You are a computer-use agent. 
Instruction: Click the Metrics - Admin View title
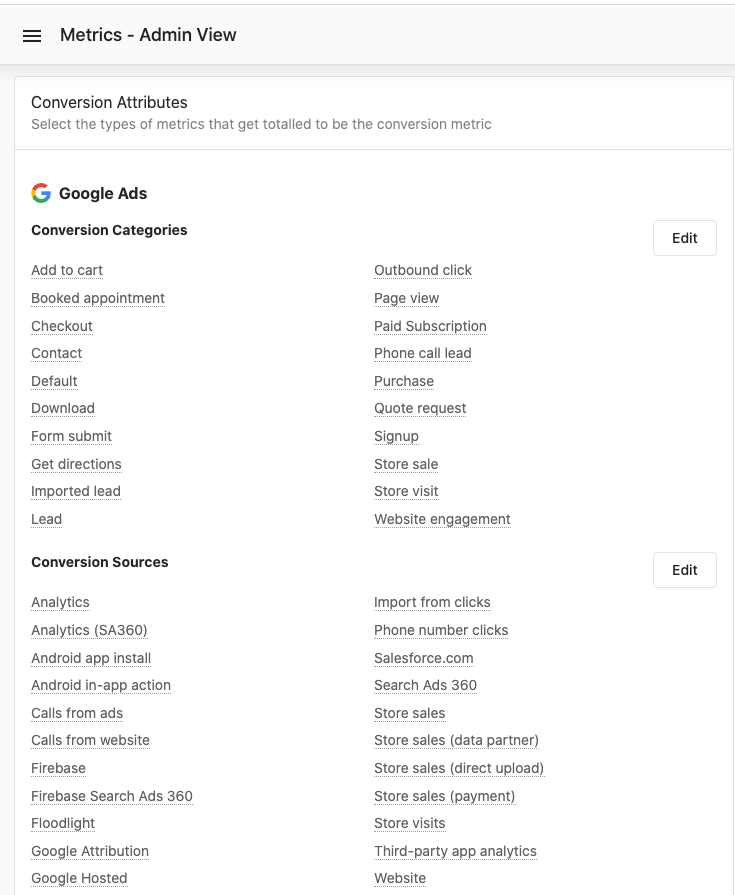click(x=148, y=35)
